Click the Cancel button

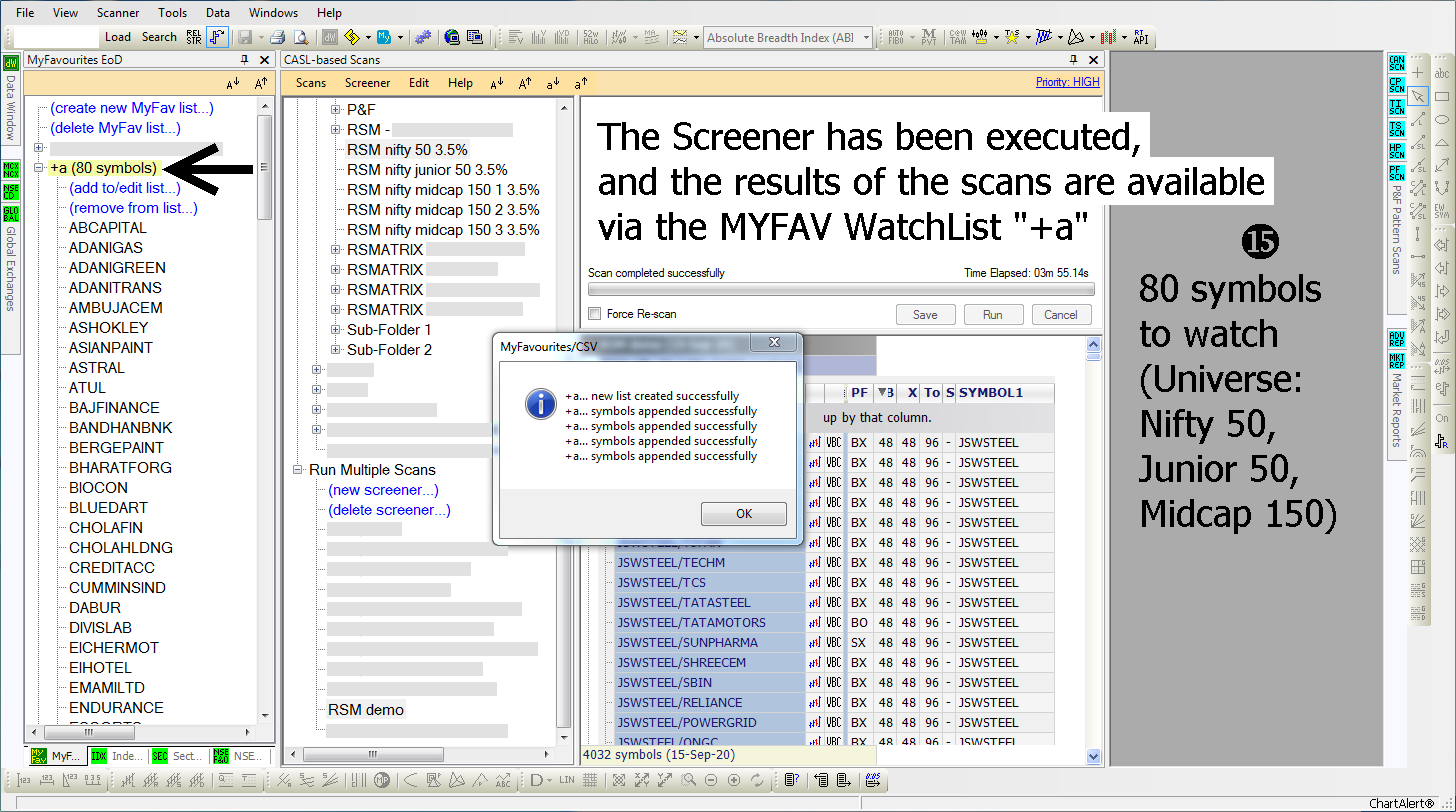click(x=1060, y=314)
